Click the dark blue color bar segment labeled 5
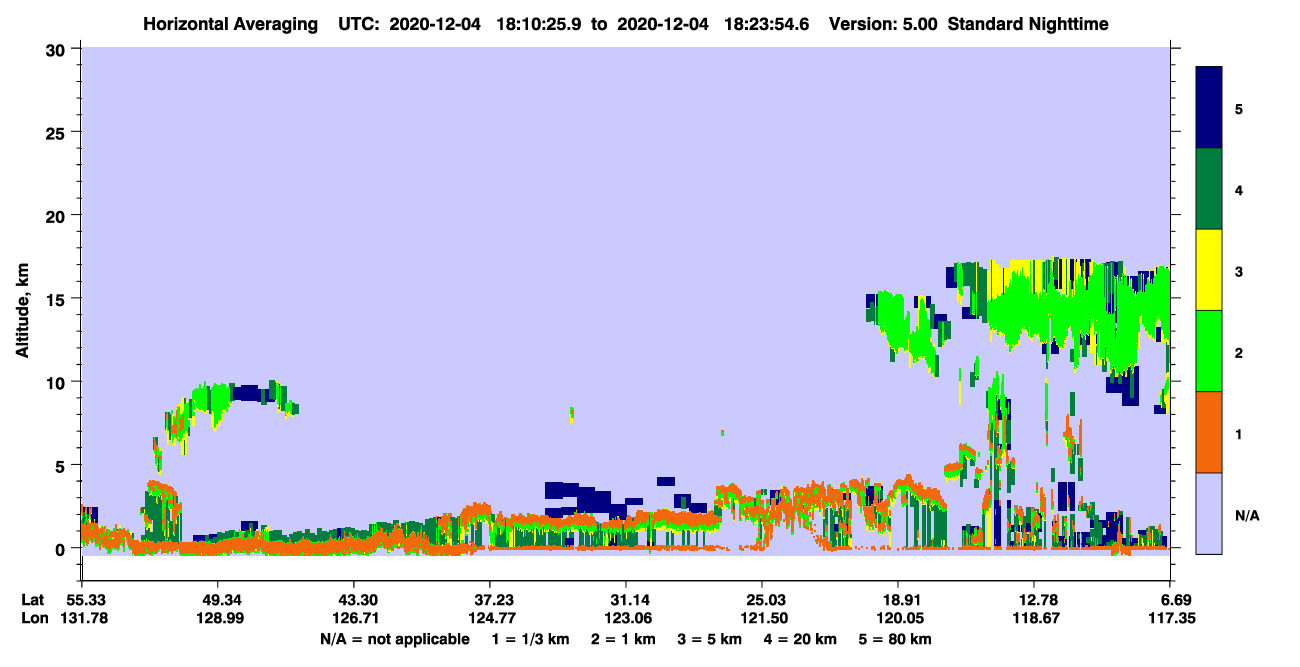Screen dimensions: 1300x667 click(1209, 108)
